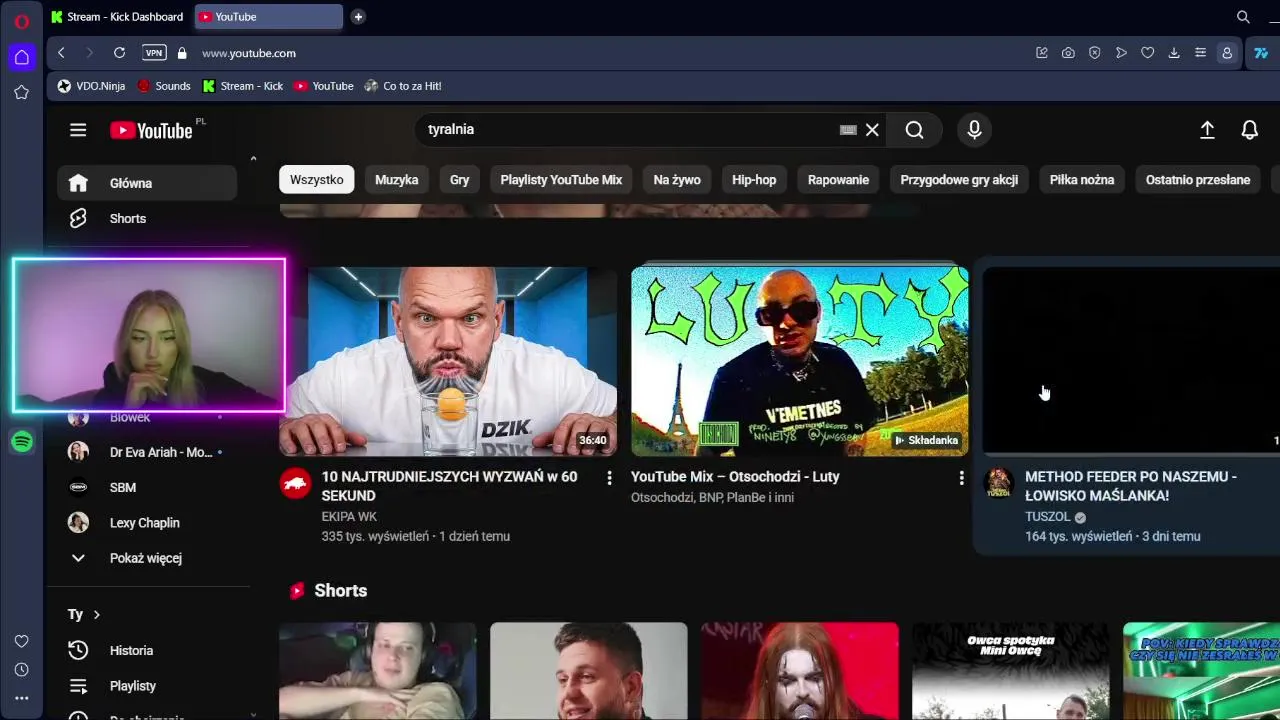Open the TradingView extension icon
Image resolution: width=1280 pixels, height=720 pixels.
pos(1262,53)
